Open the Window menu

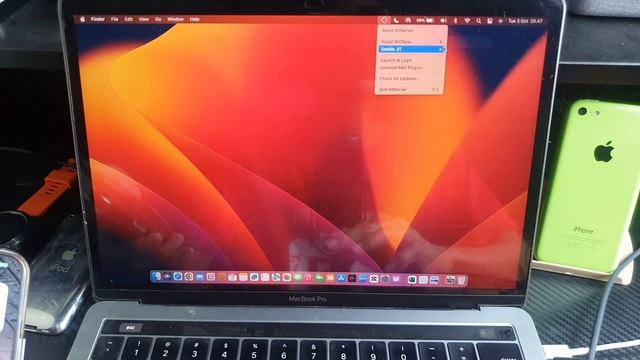point(176,19)
